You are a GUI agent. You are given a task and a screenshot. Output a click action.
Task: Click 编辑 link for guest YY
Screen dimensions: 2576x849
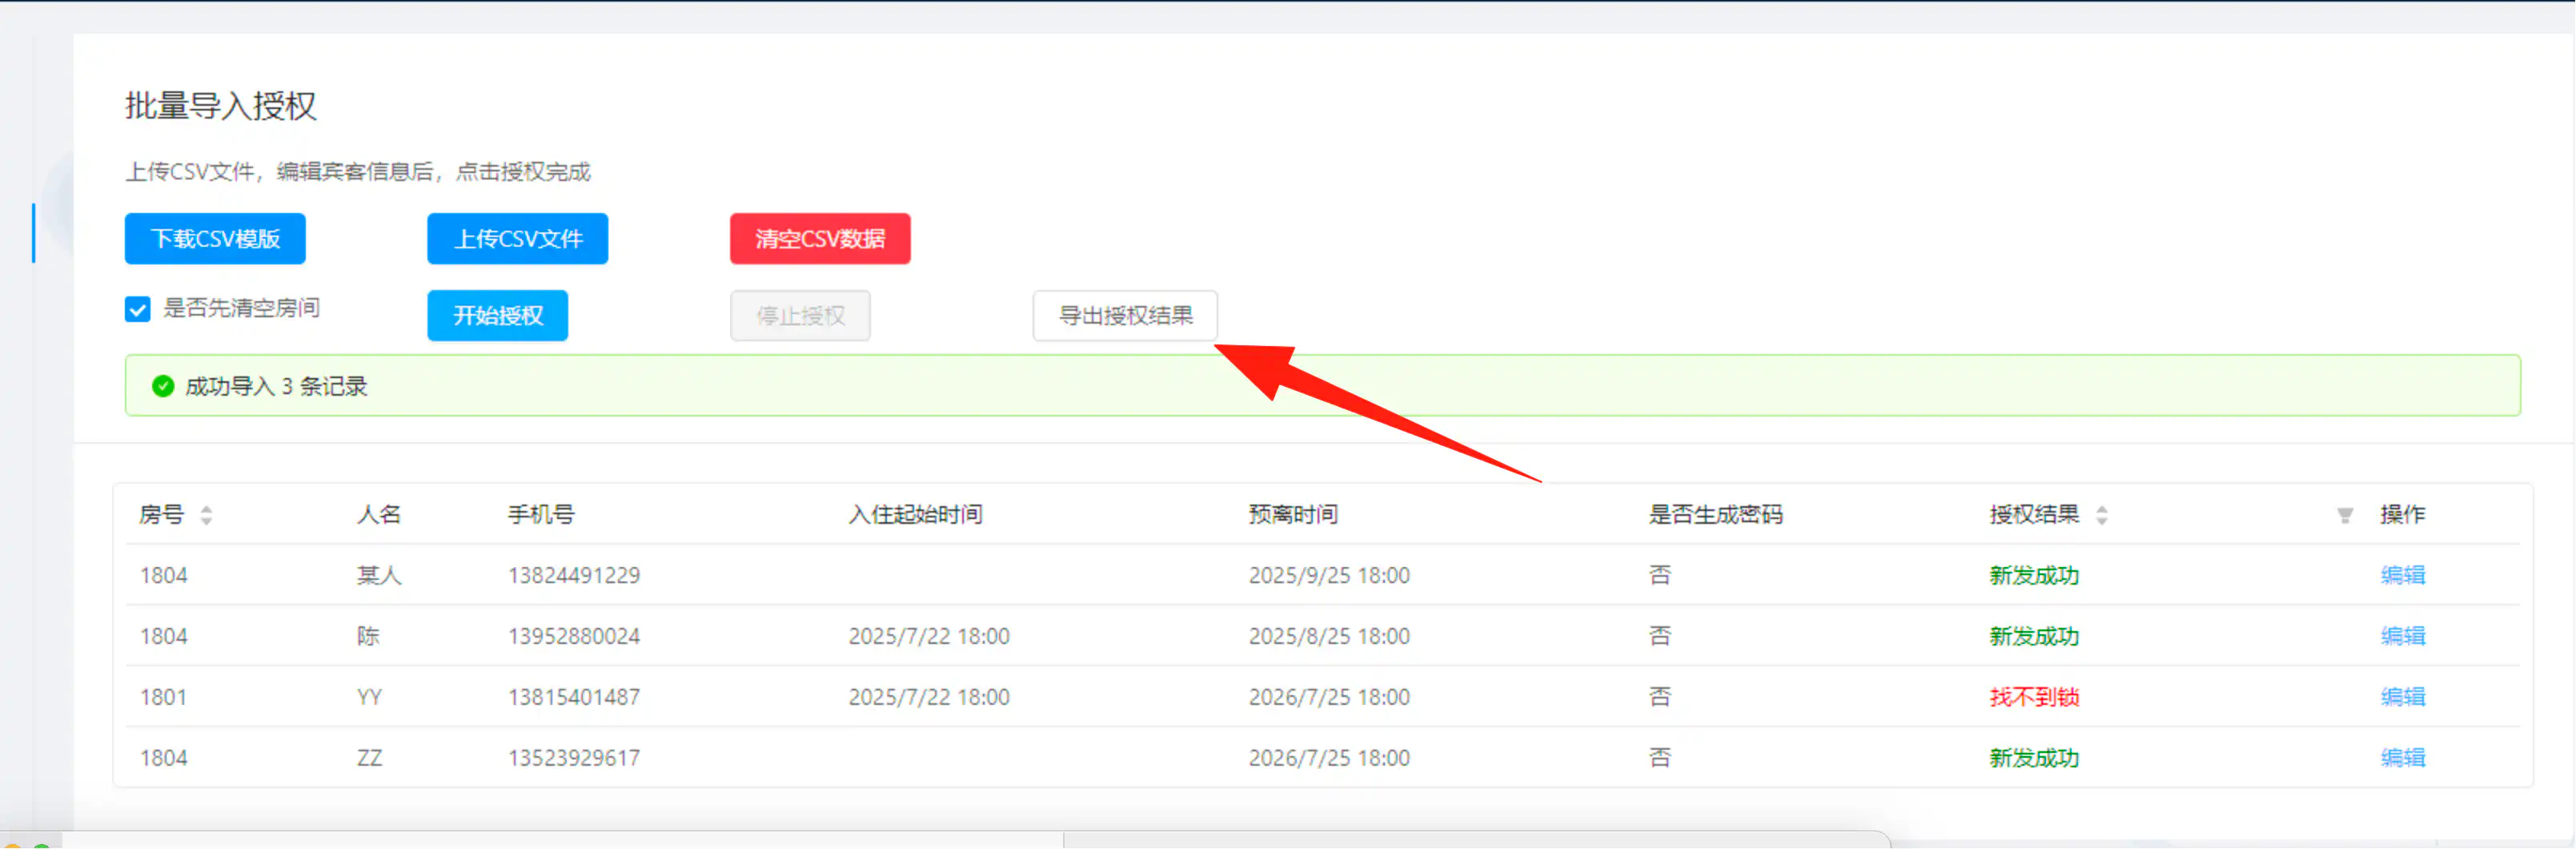coord(2401,697)
